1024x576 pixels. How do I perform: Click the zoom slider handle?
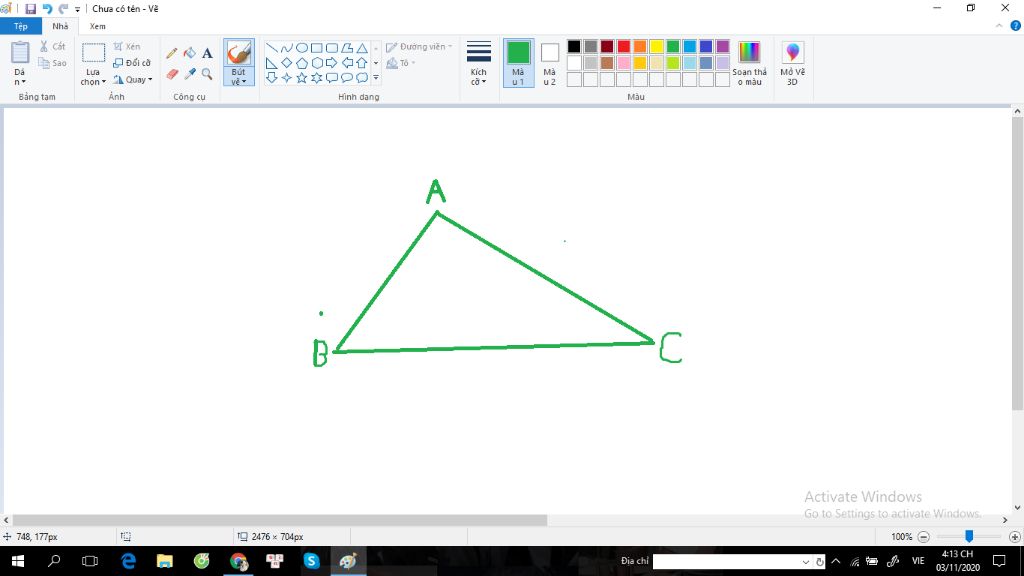(969, 536)
